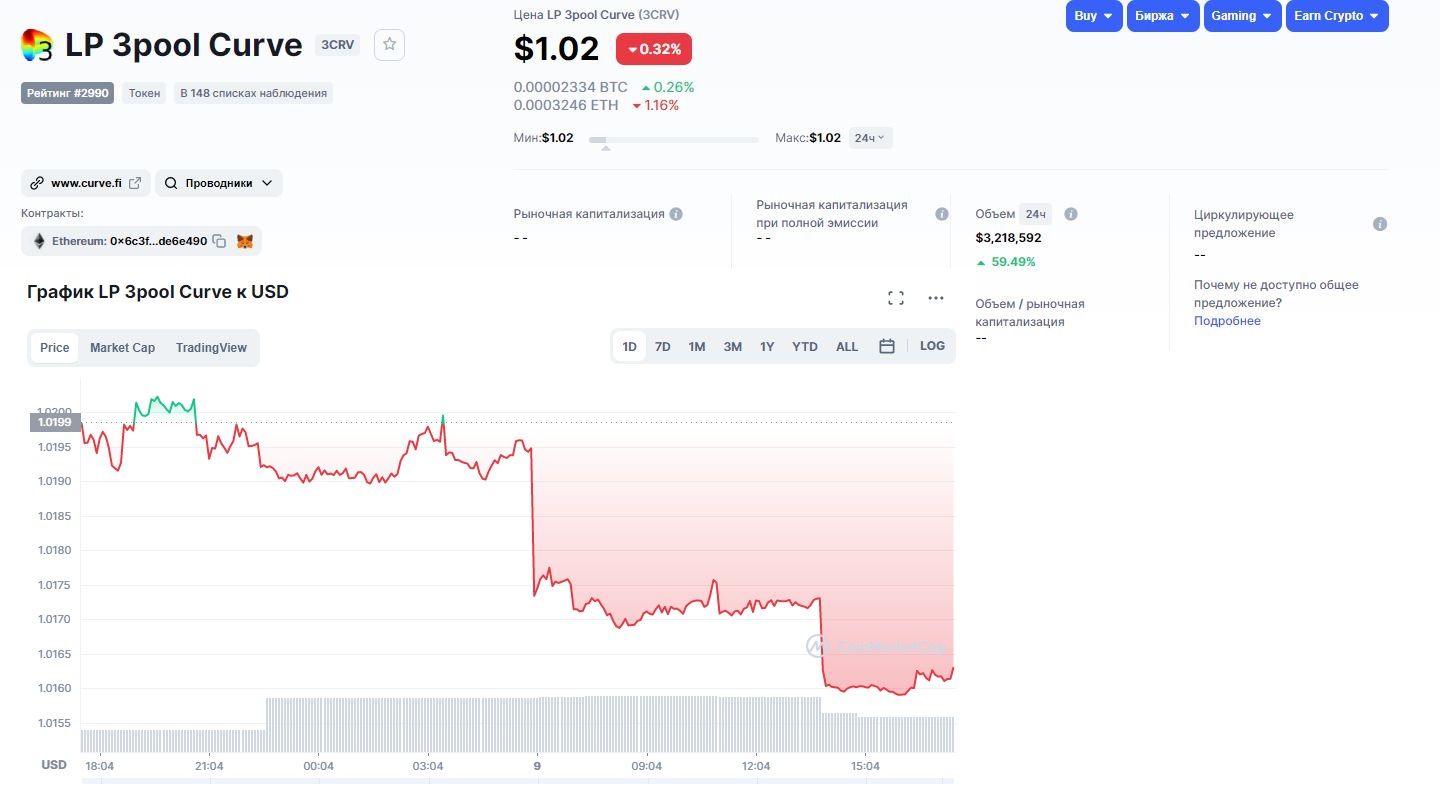Screen dimensions: 1440x796
Task: Open the TradingView chart tab
Action: coord(211,348)
